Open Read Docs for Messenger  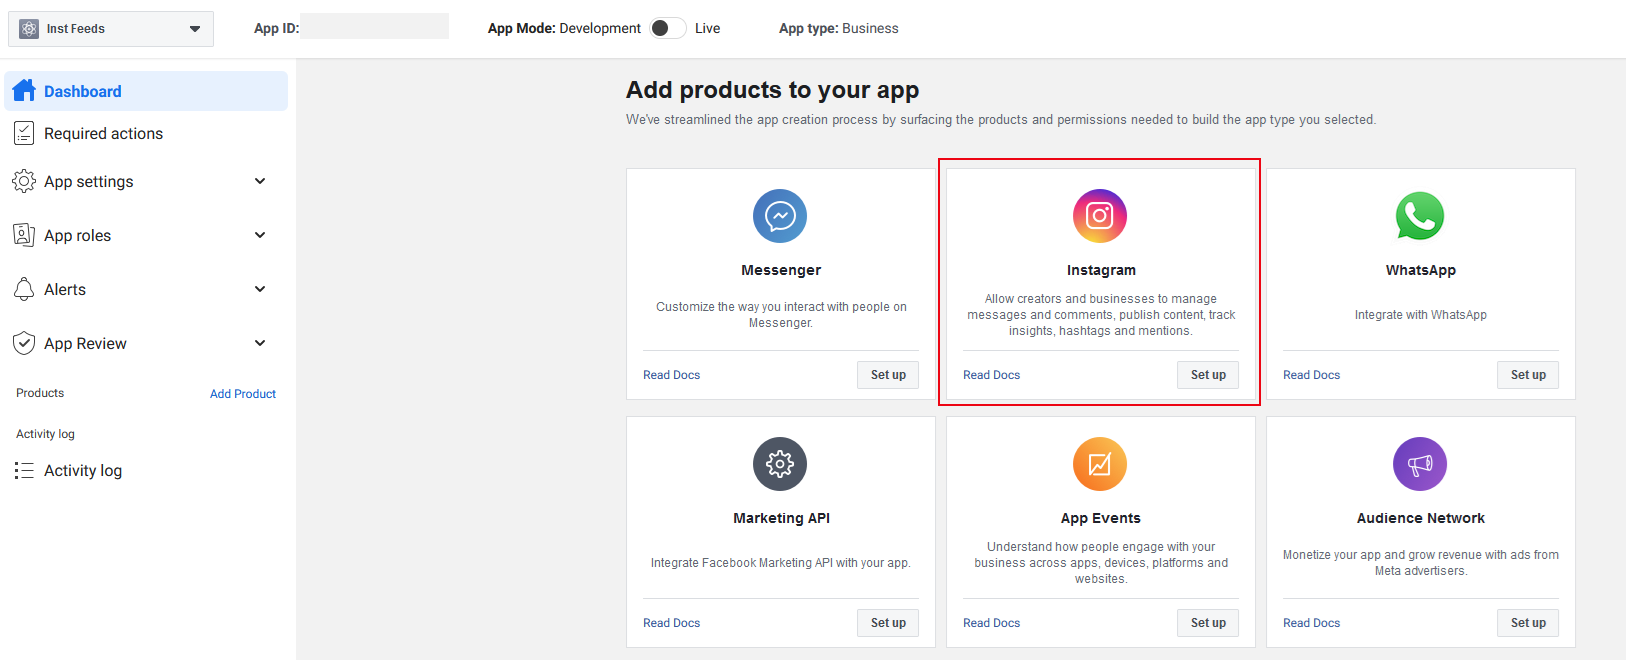(x=671, y=375)
